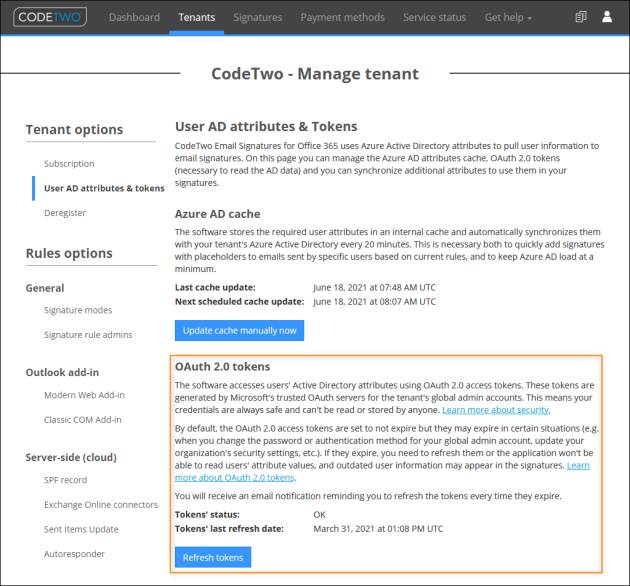Click the OAuth 2.0 tokens heading
Screen dimensions: 630x586
223,367
